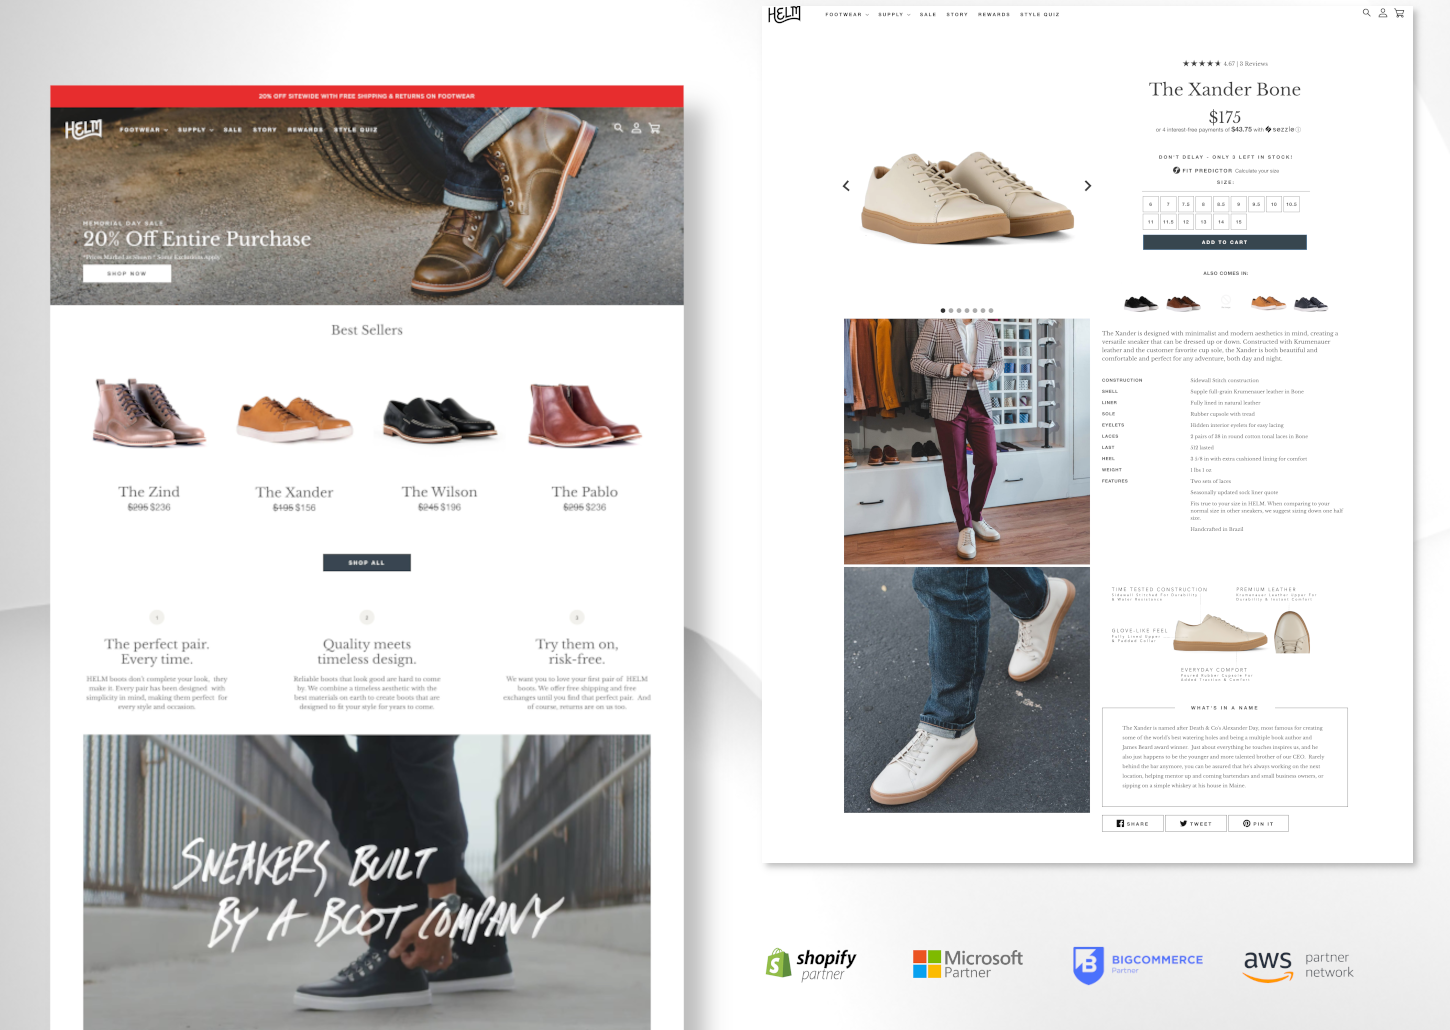Click the sneaker on asphalt photo

967,690
